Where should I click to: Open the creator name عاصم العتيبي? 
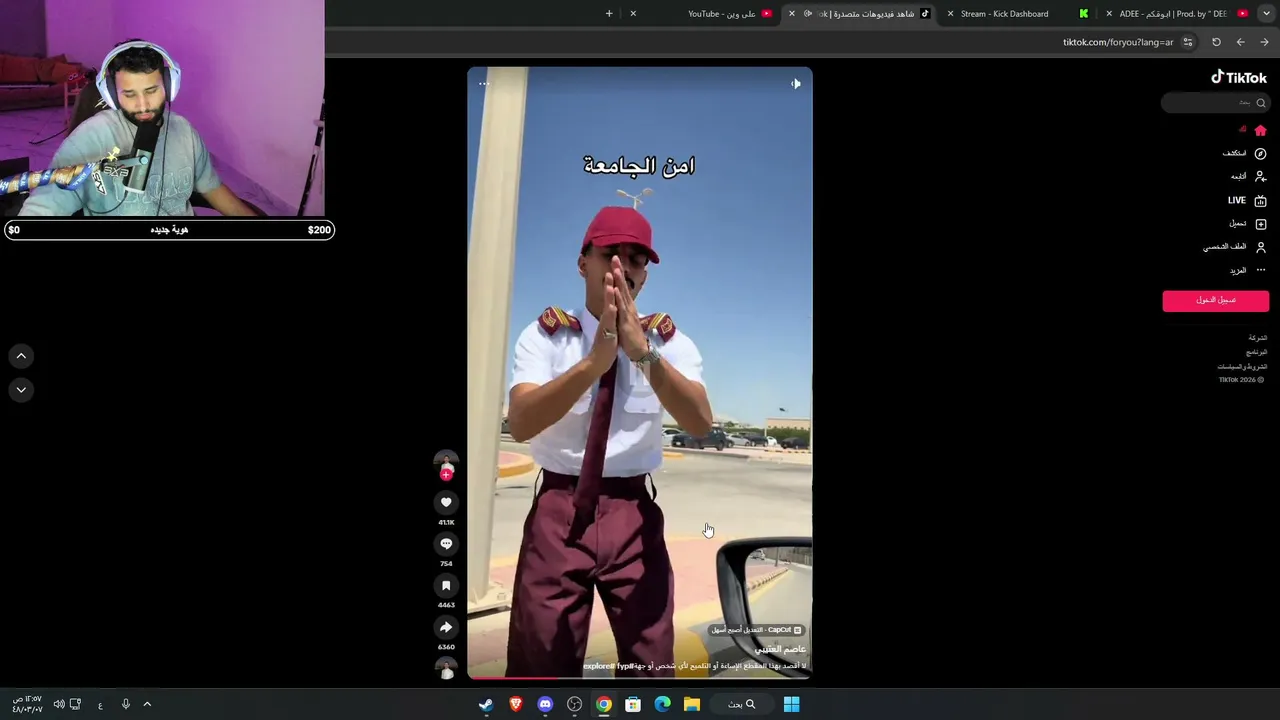tap(780, 649)
